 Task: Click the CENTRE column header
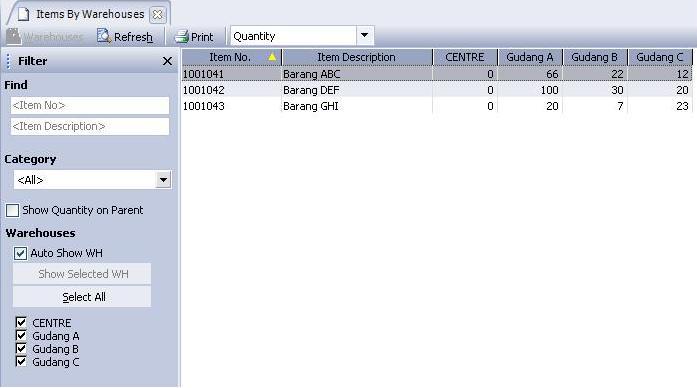coord(465,57)
